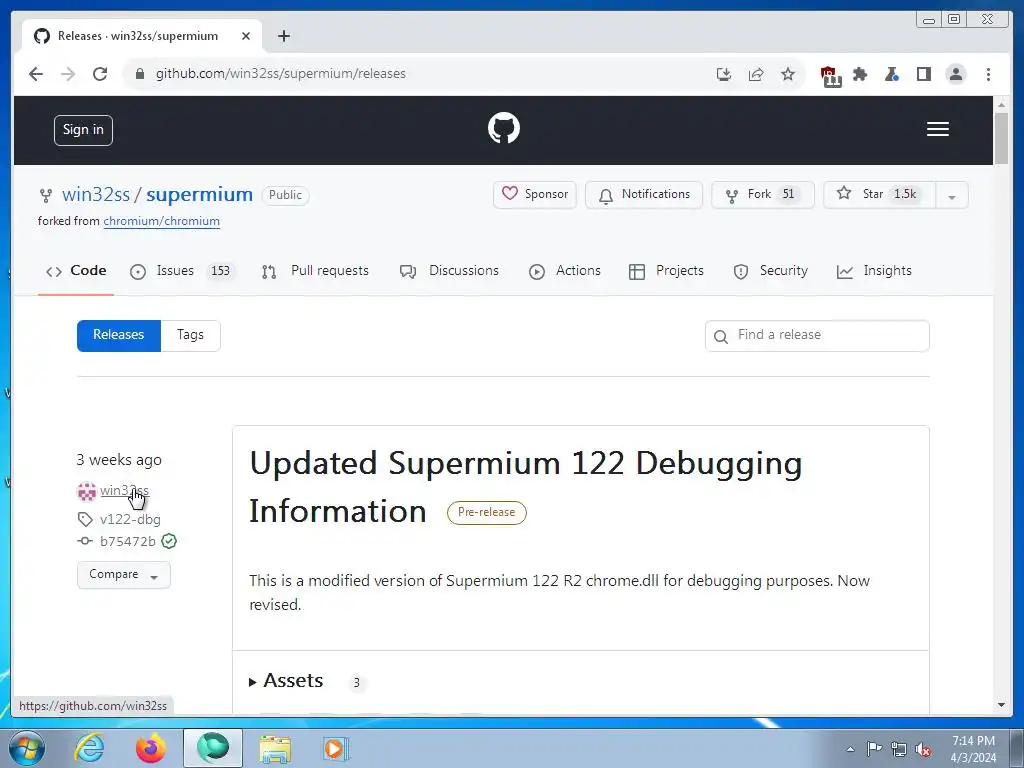
Task: Click the Sign in button
Action: click(x=83, y=130)
